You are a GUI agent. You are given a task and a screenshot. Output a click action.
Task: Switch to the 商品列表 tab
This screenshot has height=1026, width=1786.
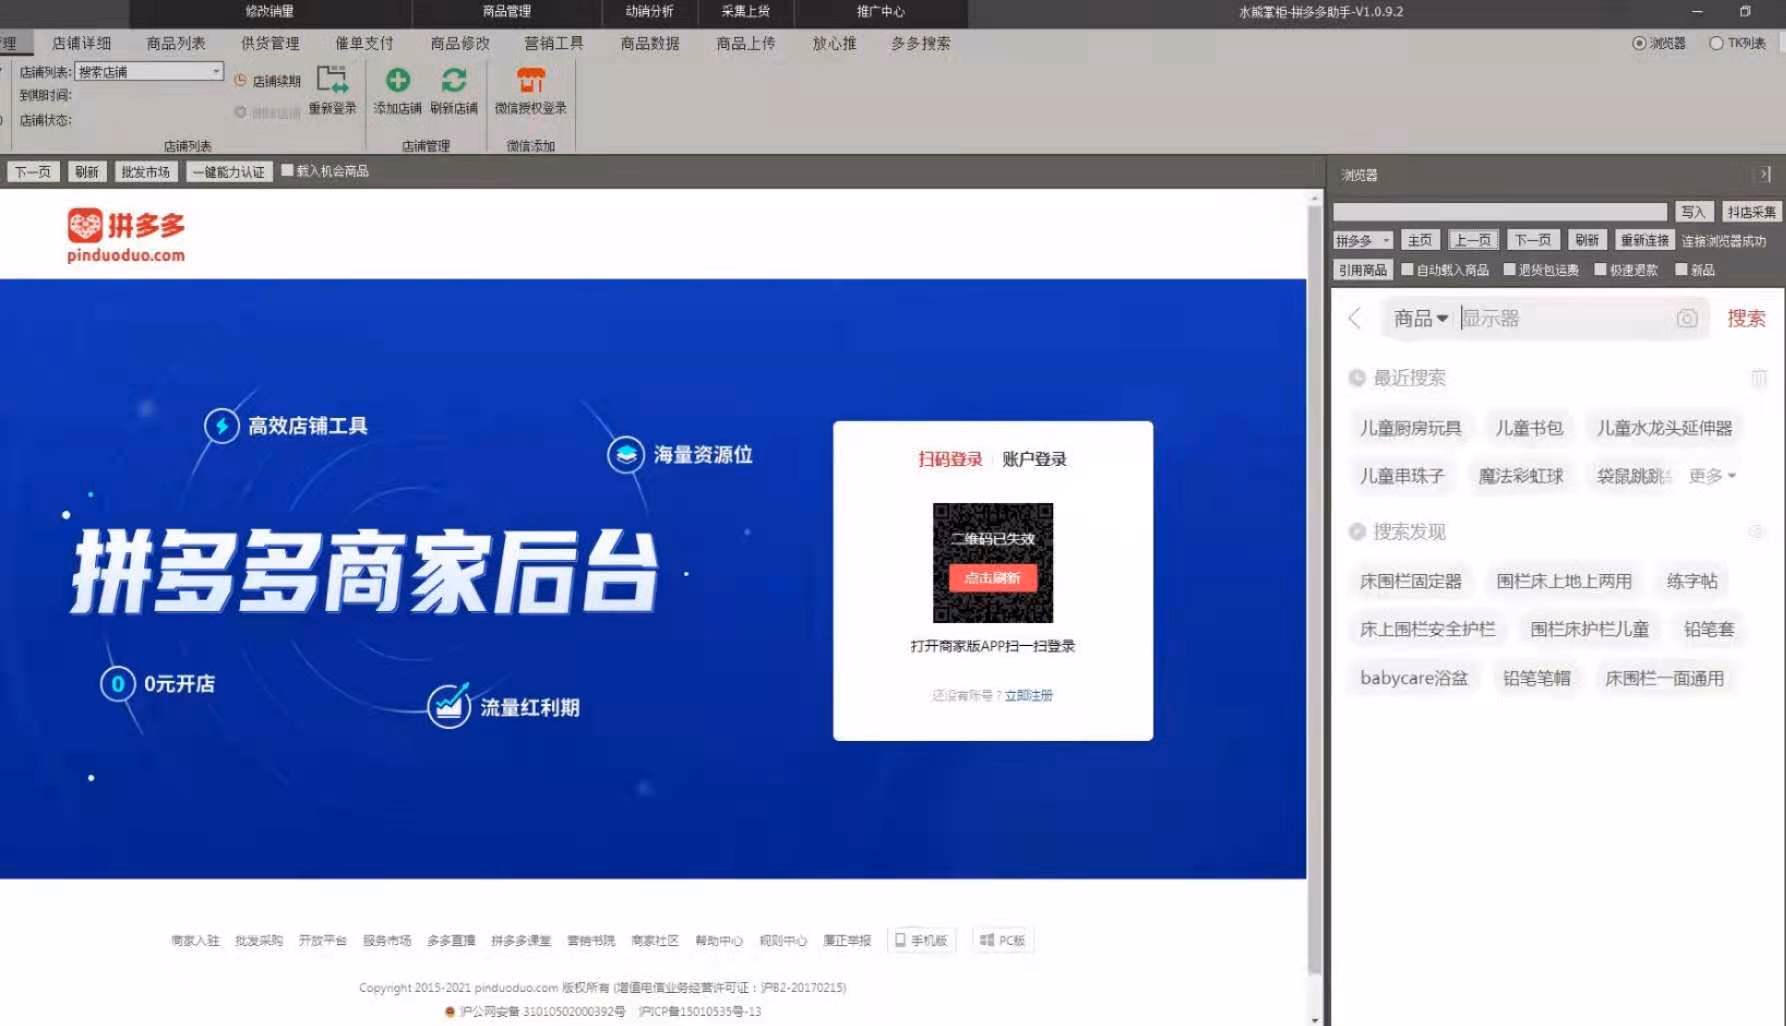coord(176,43)
